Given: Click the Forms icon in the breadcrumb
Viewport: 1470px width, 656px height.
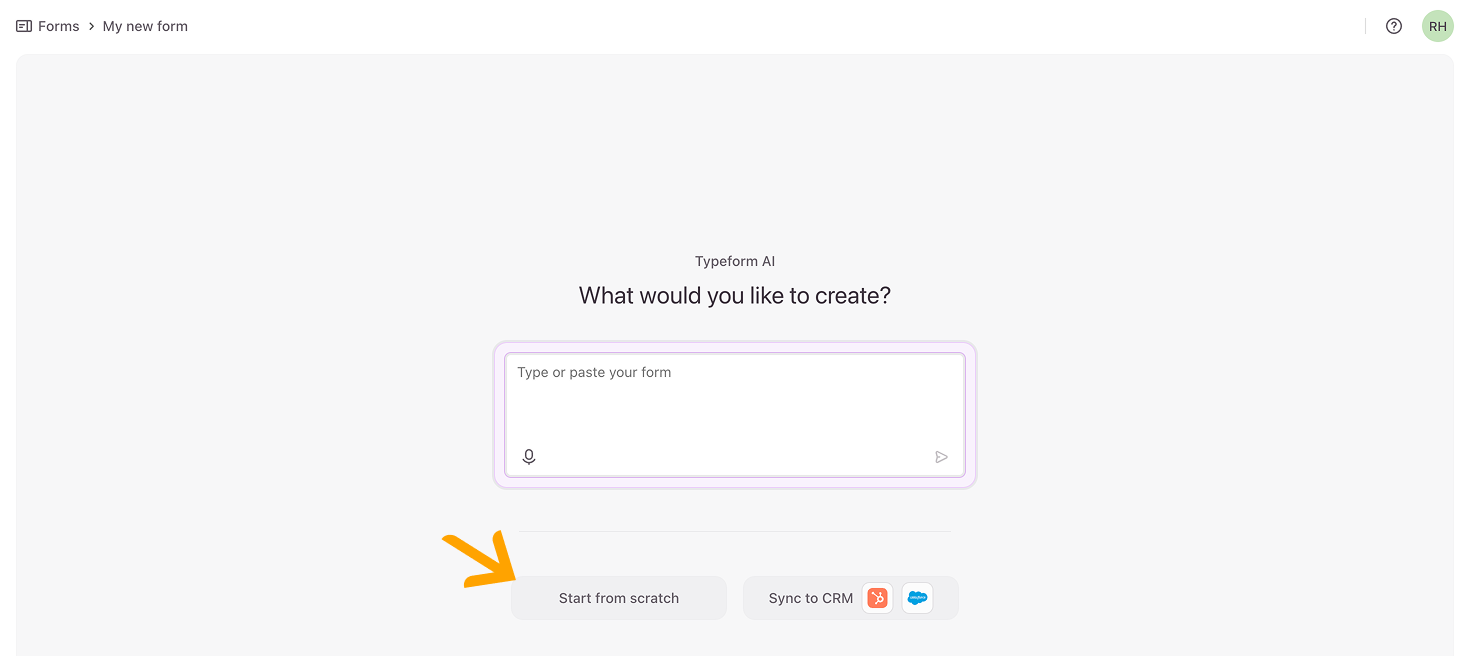Looking at the screenshot, I should point(24,26).
